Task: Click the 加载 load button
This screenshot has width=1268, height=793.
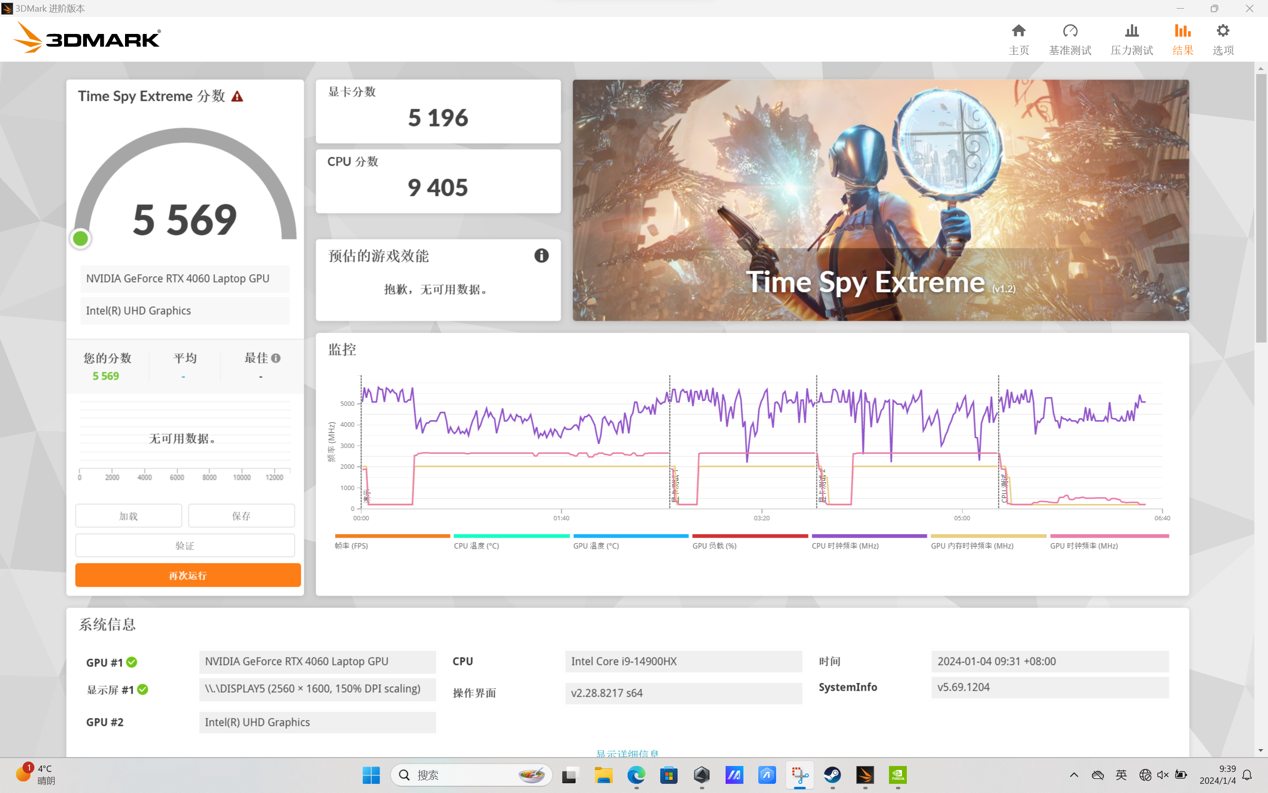Action: click(x=129, y=516)
